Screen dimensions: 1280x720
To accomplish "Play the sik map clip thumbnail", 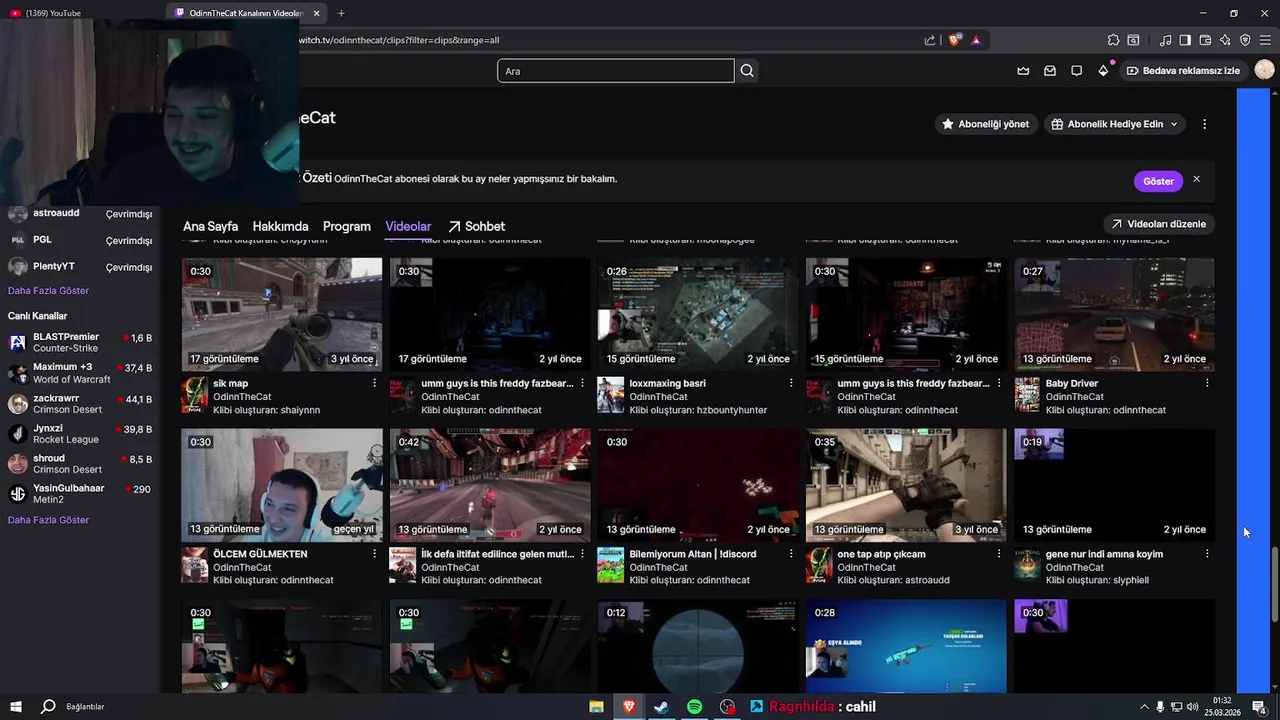I will pyautogui.click(x=282, y=315).
